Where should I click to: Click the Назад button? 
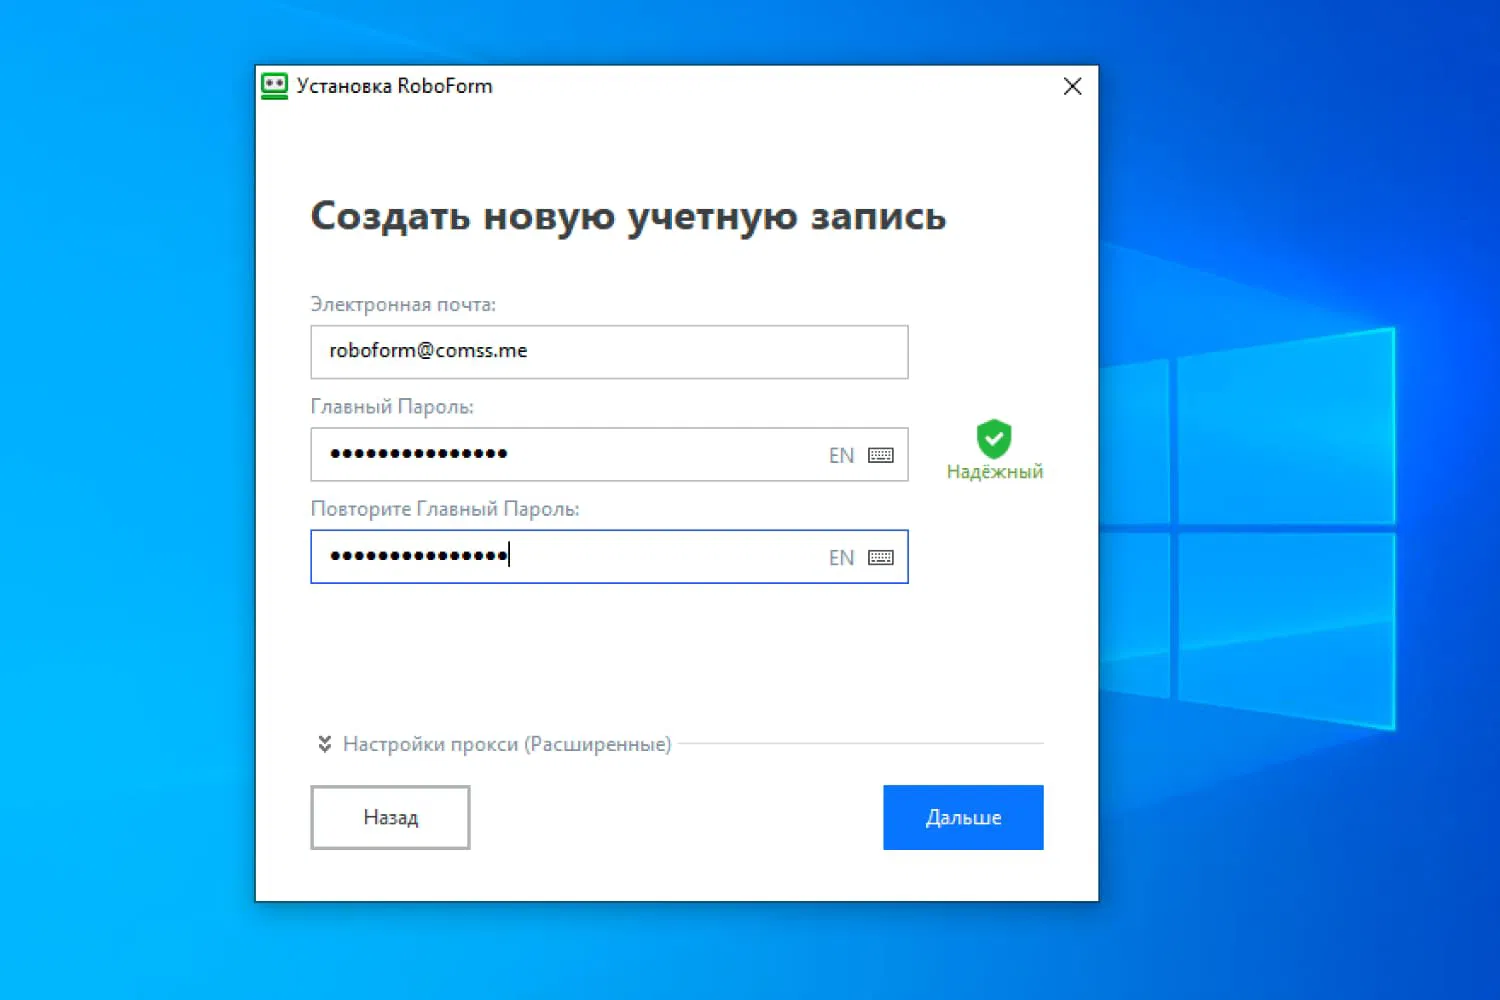pyautogui.click(x=390, y=817)
